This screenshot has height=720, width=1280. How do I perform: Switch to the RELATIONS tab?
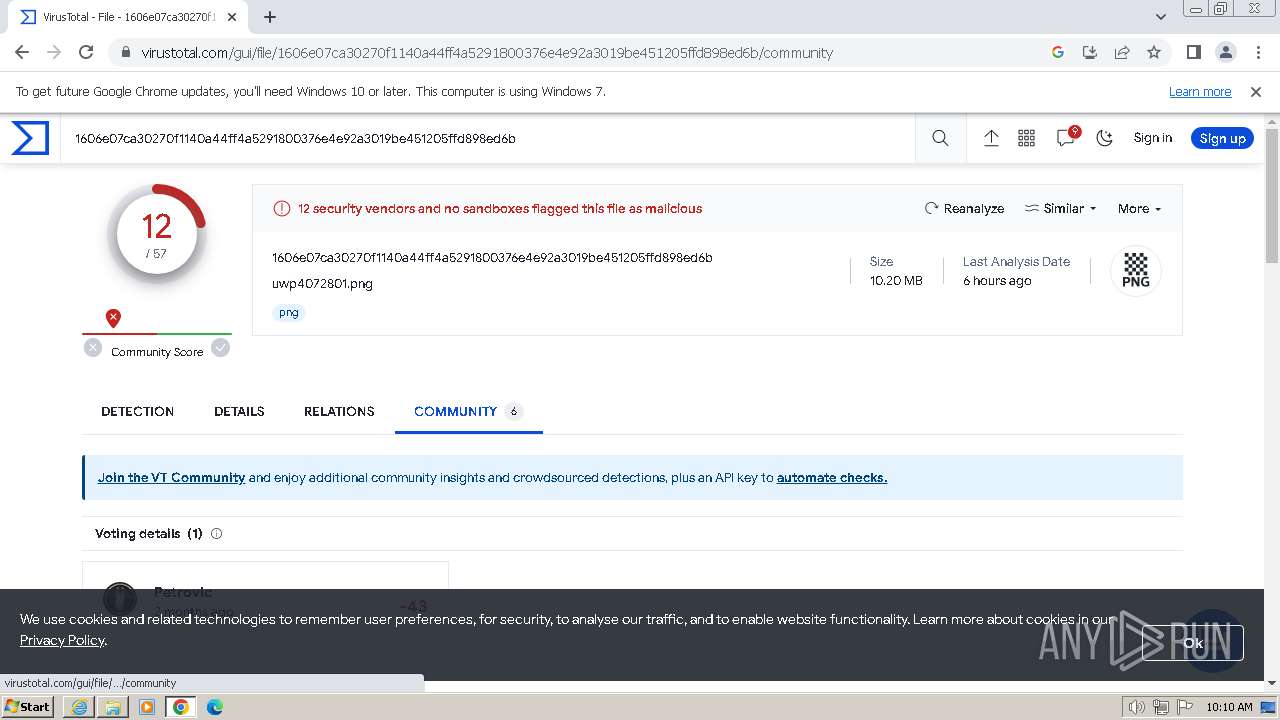point(339,411)
